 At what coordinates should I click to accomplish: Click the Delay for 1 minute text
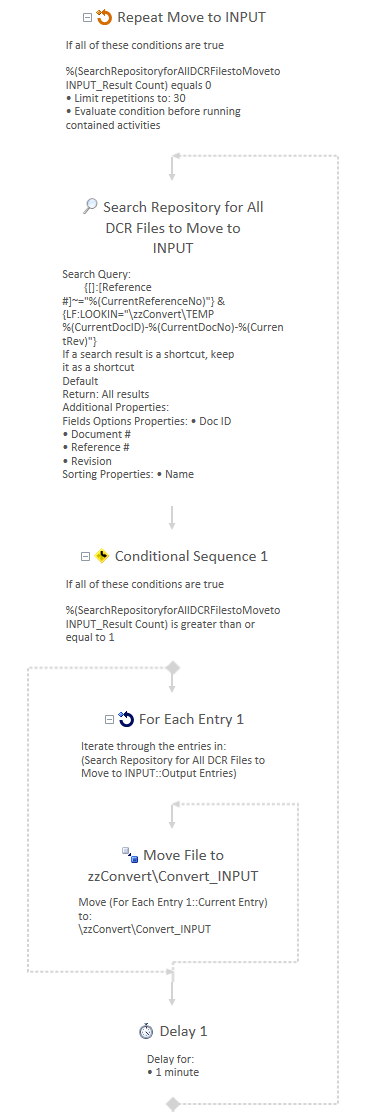pyautogui.click(x=173, y=1066)
